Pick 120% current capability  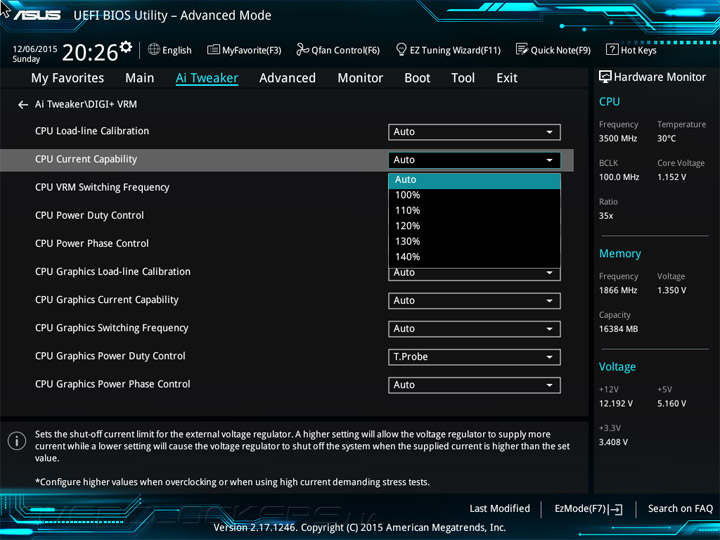point(474,226)
